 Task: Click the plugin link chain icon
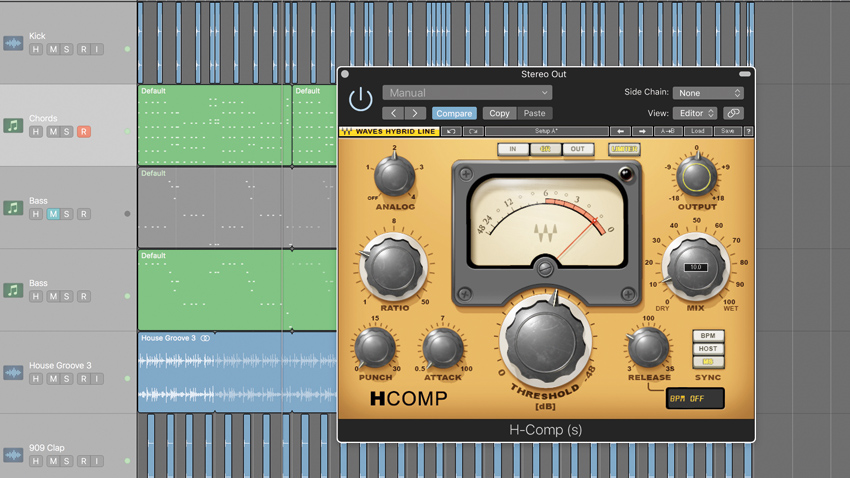pyautogui.click(x=733, y=113)
